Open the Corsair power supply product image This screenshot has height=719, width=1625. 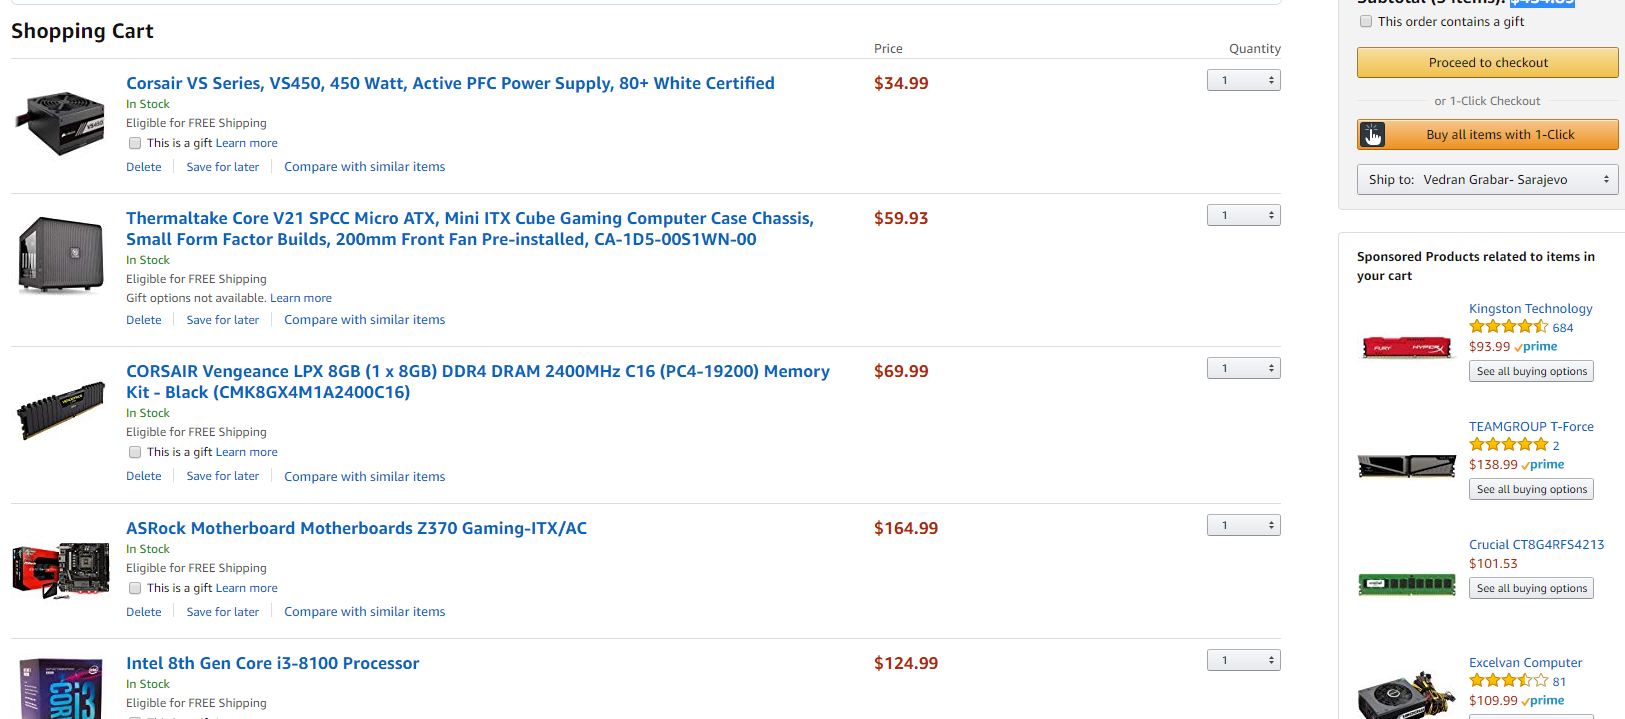coord(60,124)
